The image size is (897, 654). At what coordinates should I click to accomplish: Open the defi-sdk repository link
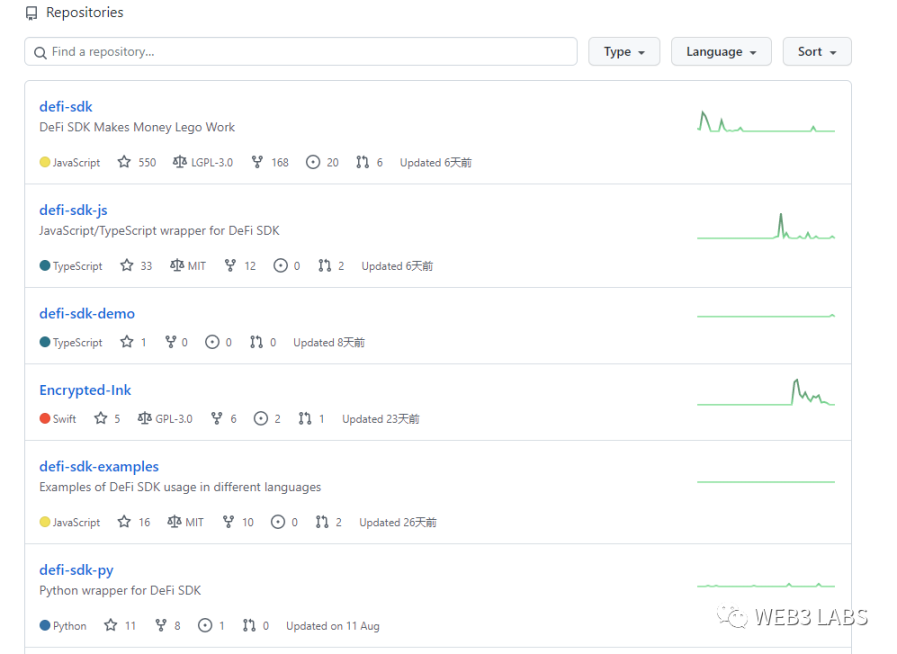[x=66, y=106]
